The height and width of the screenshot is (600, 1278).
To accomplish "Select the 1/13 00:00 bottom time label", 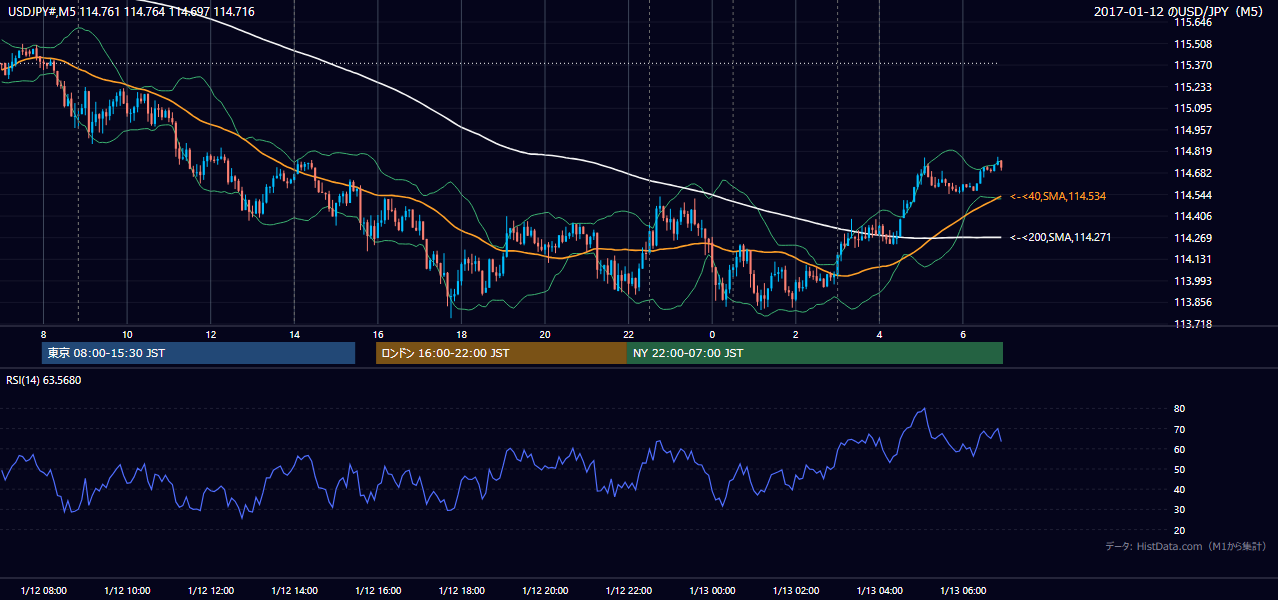I will (x=712, y=591).
